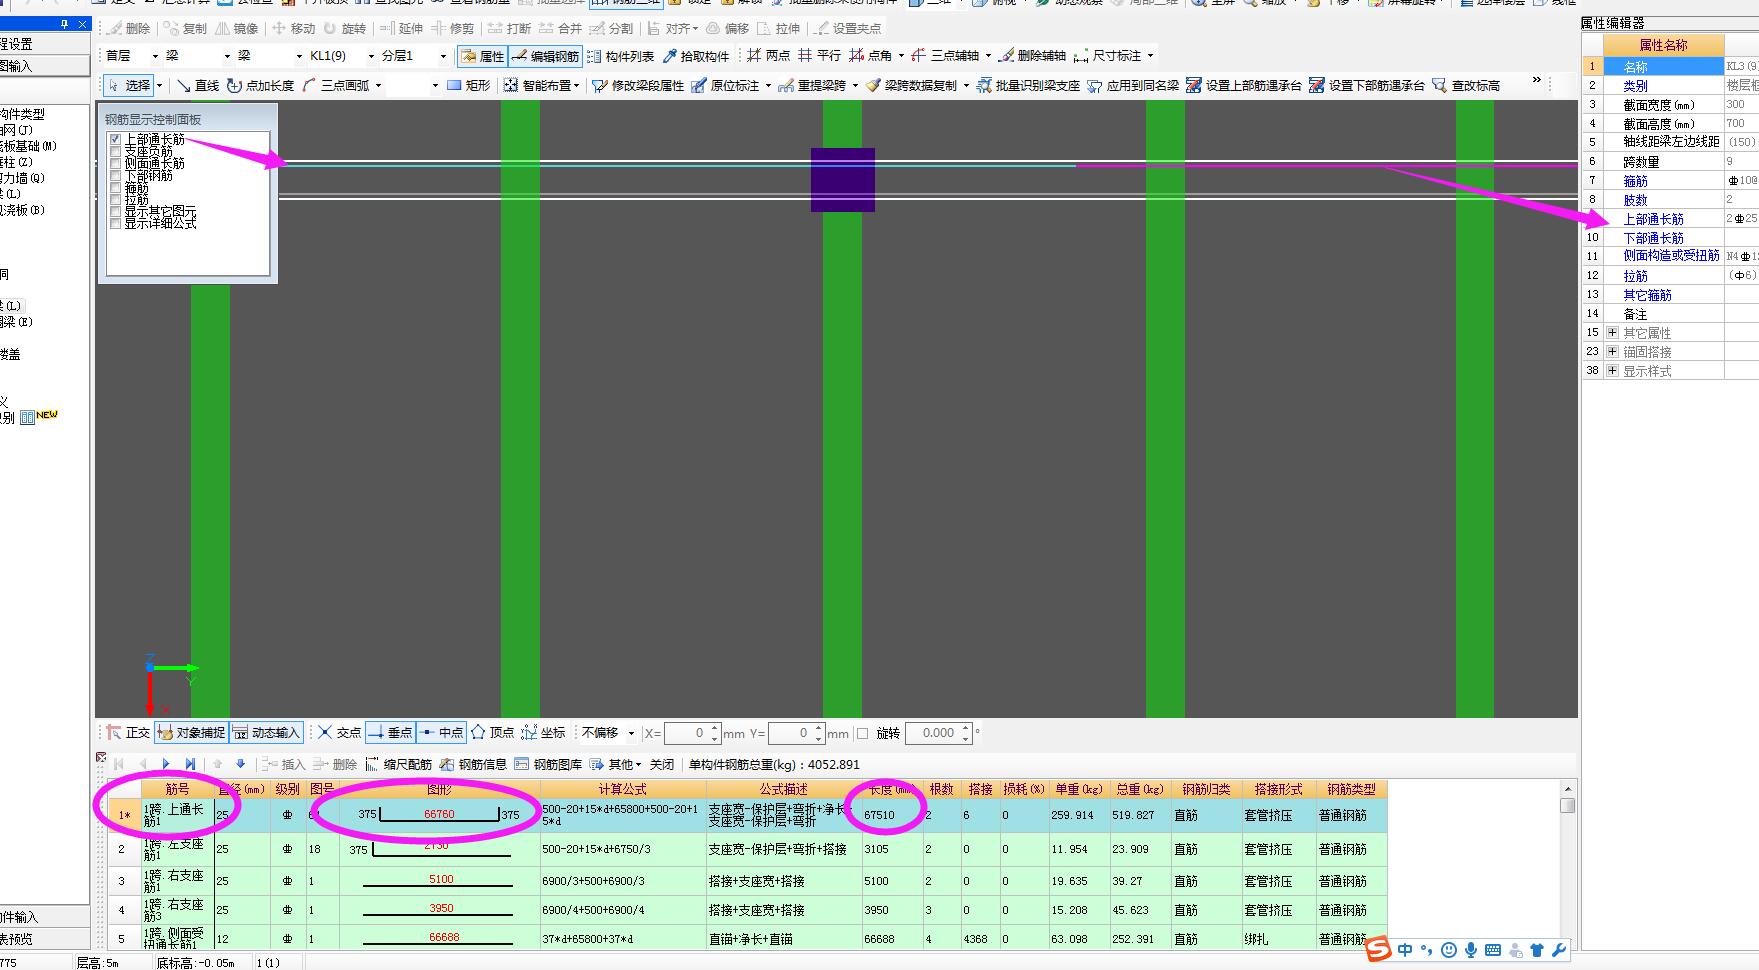Check the 支座负筋 checkbox
1759x970 pixels.
[116, 151]
